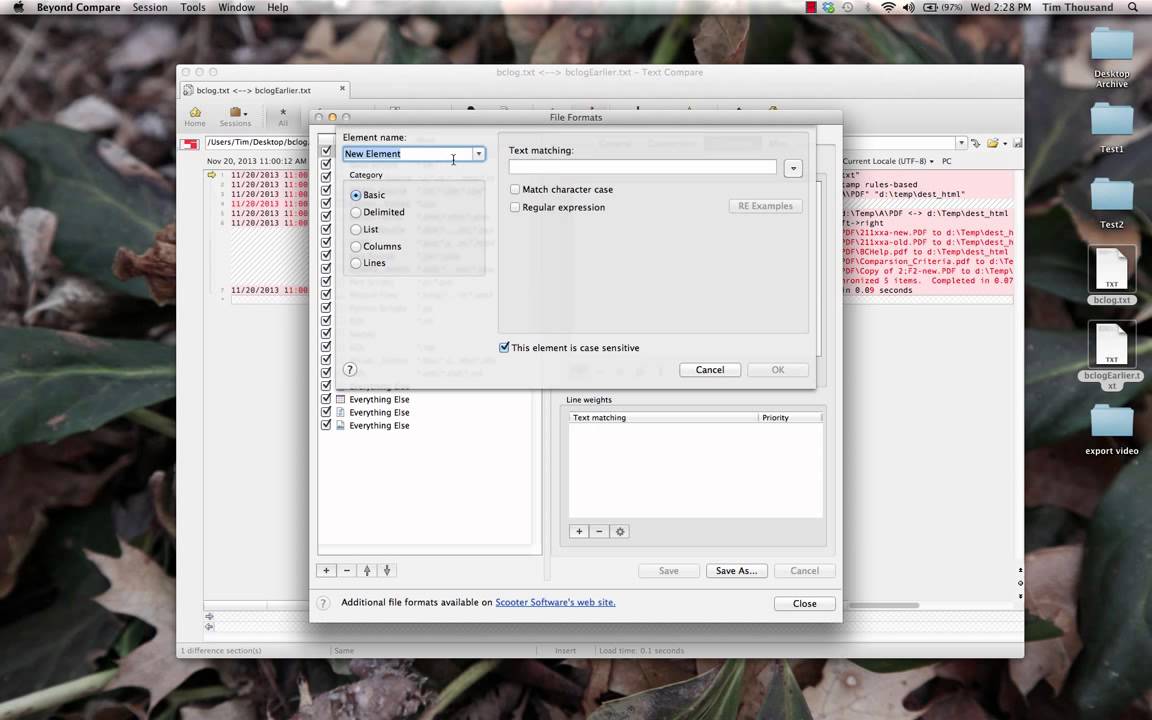Select the List category radio button

tap(356, 229)
